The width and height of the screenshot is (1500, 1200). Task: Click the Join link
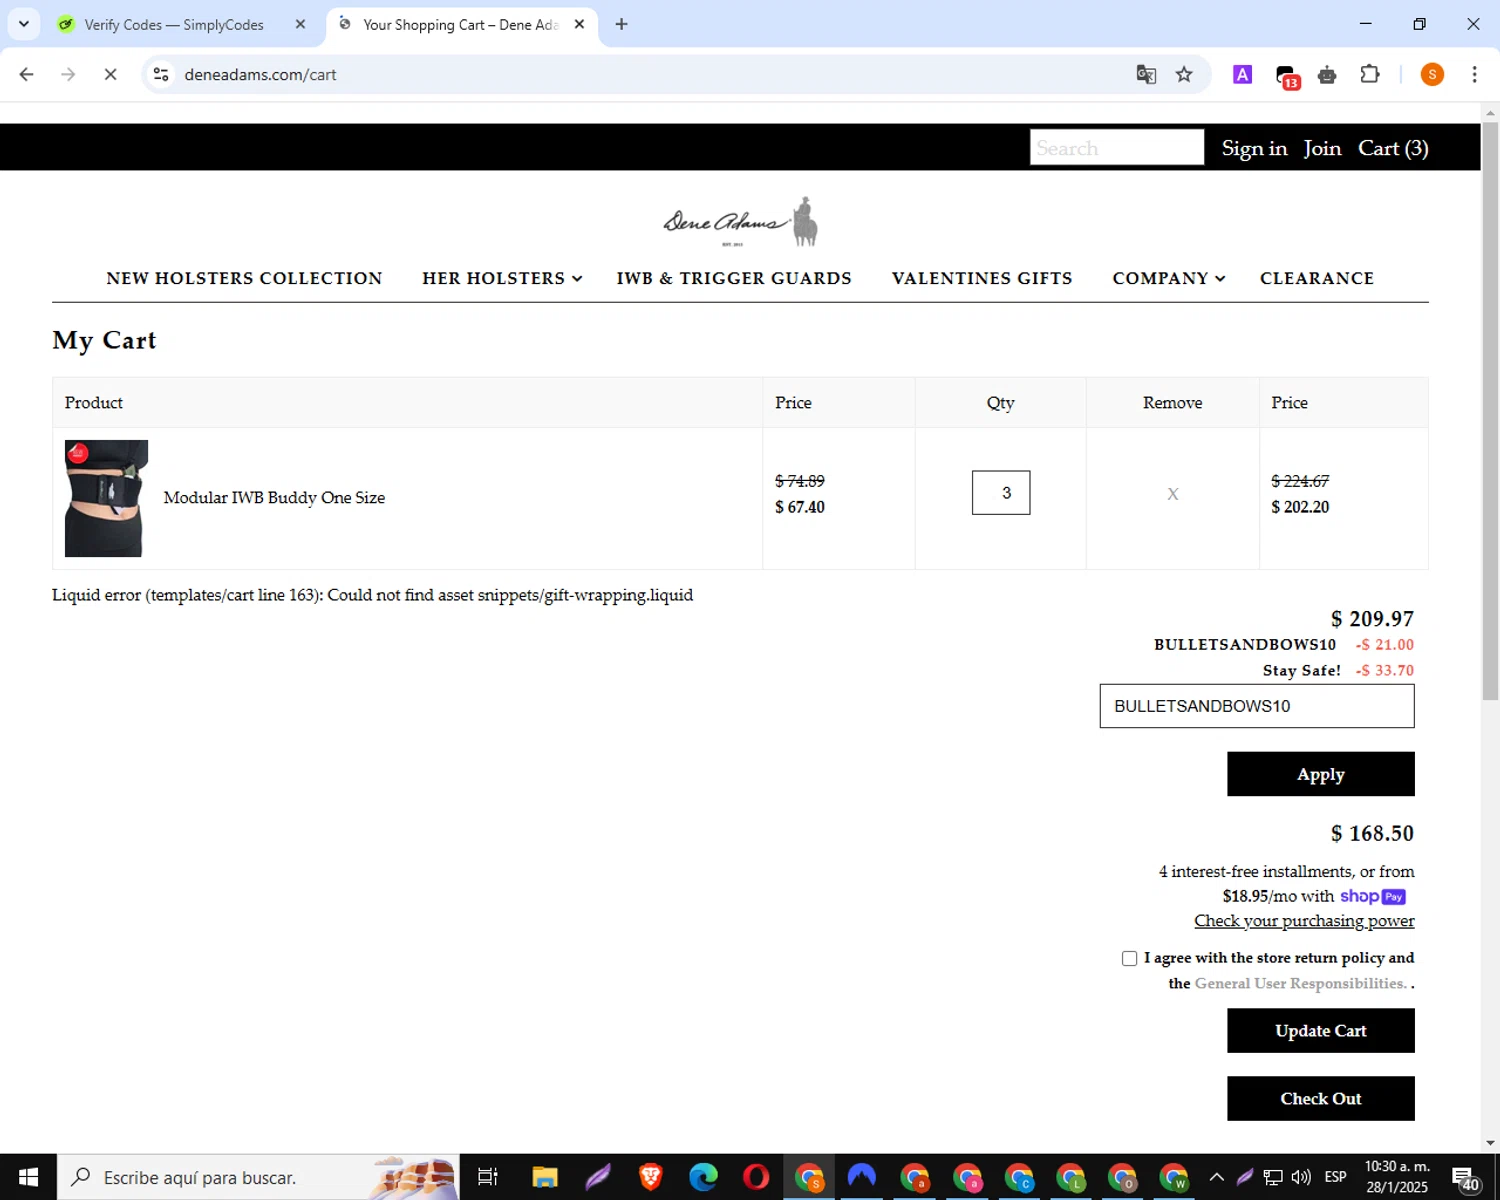1322,148
